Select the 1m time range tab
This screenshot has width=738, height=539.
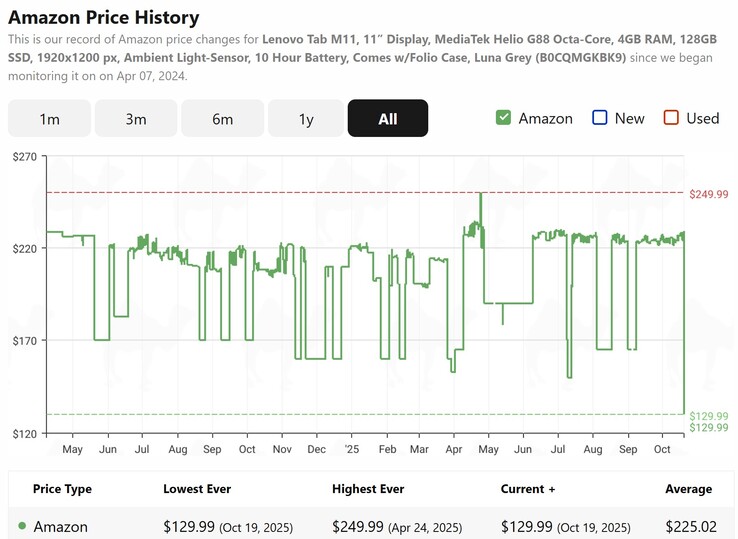(x=49, y=119)
